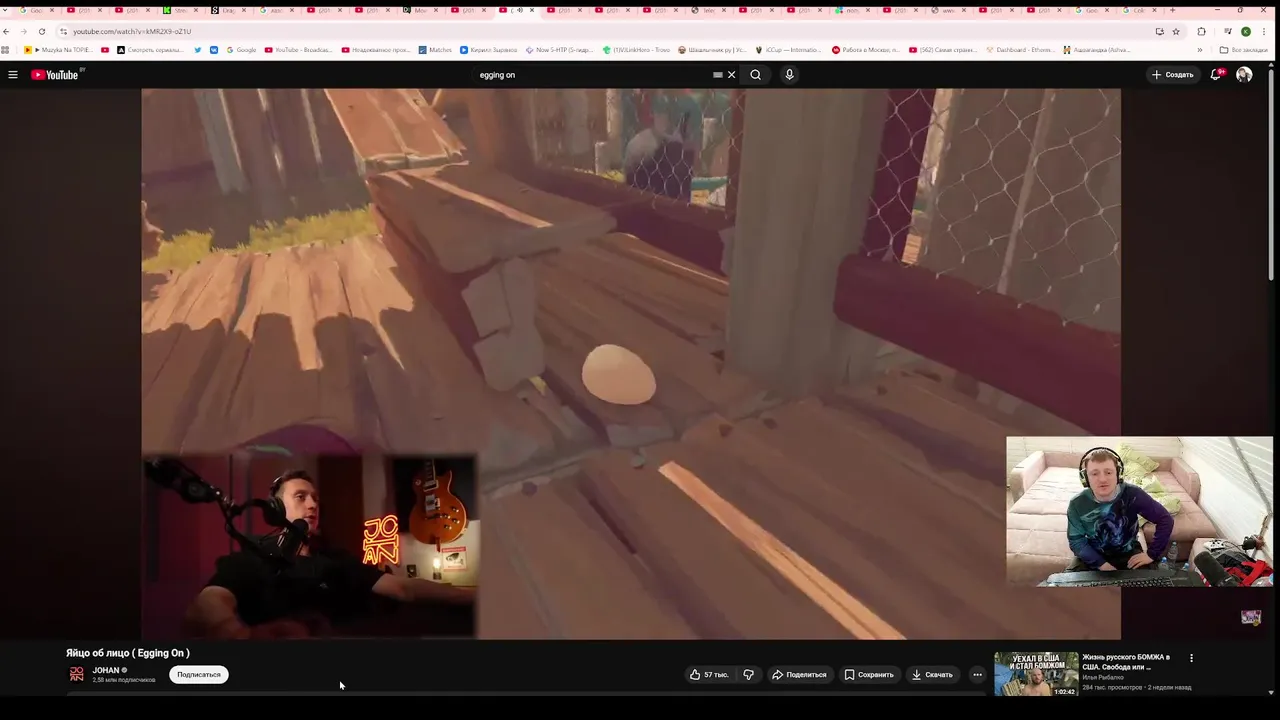This screenshot has height=720, width=1280.
Task: Open the Matches bookmark
Action: [x=435, y=50]
